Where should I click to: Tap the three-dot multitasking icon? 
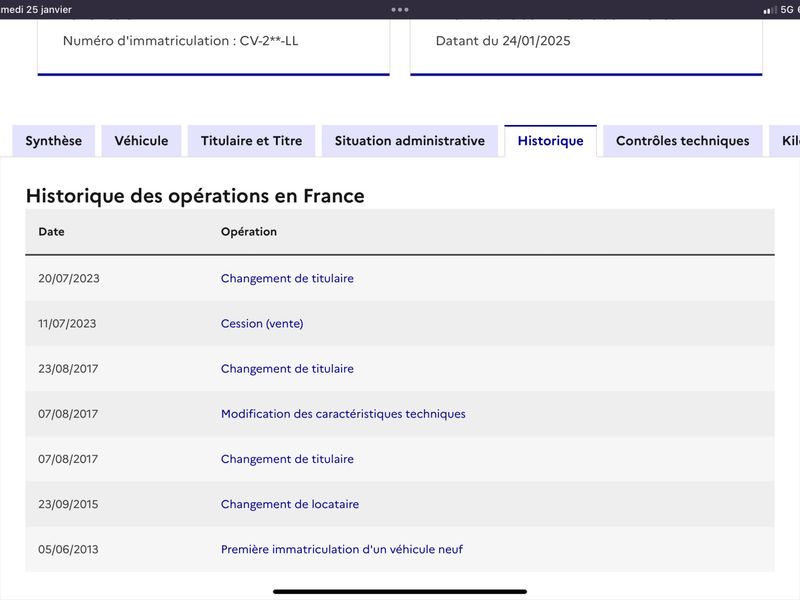(400, 9)
